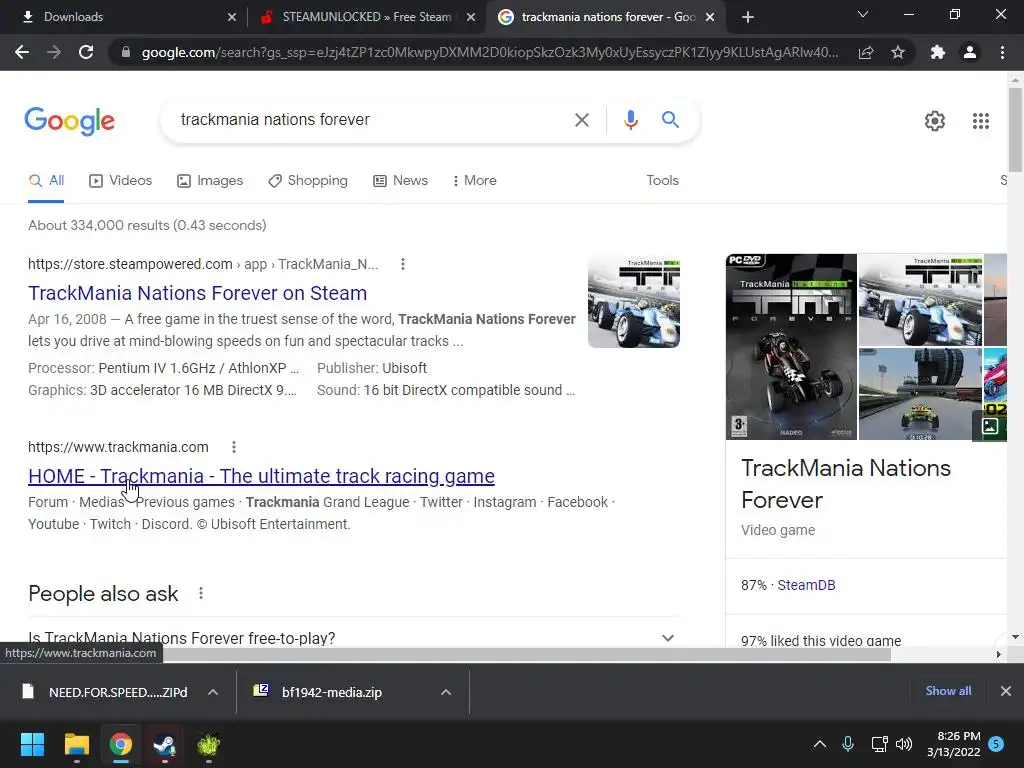The height and width of the screenshot is (768, 1024).
Task: Open the More filters menu
Action: (475, 181)
